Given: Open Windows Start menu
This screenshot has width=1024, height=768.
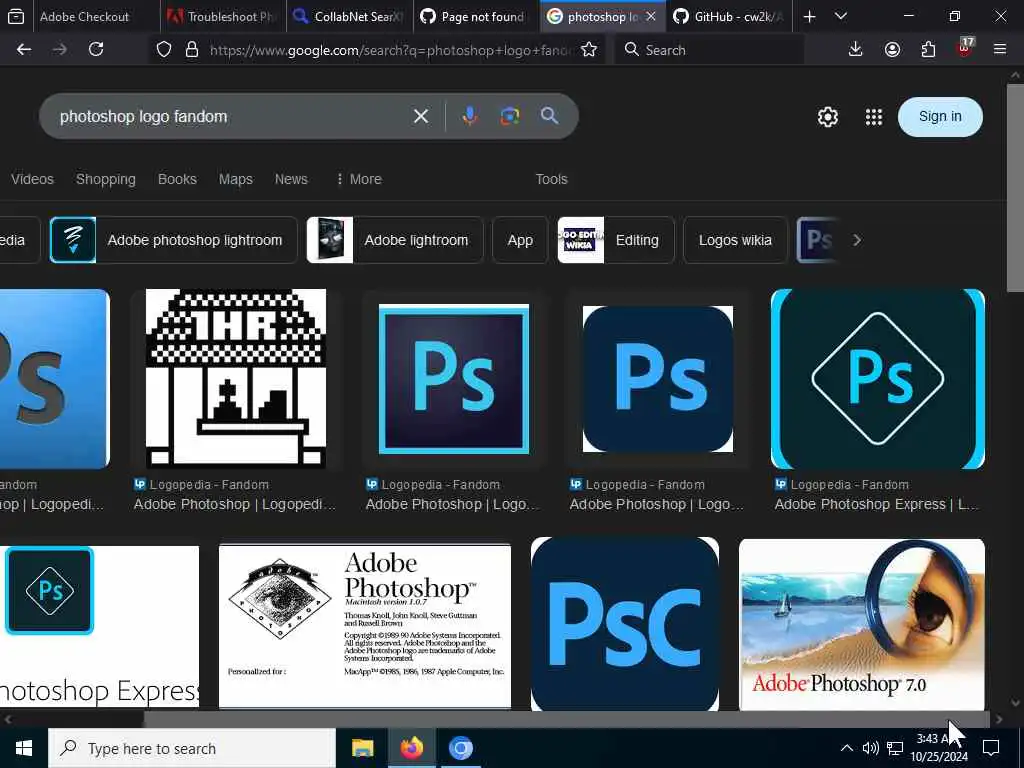Looking at the screenshot, I should (24, 748).
